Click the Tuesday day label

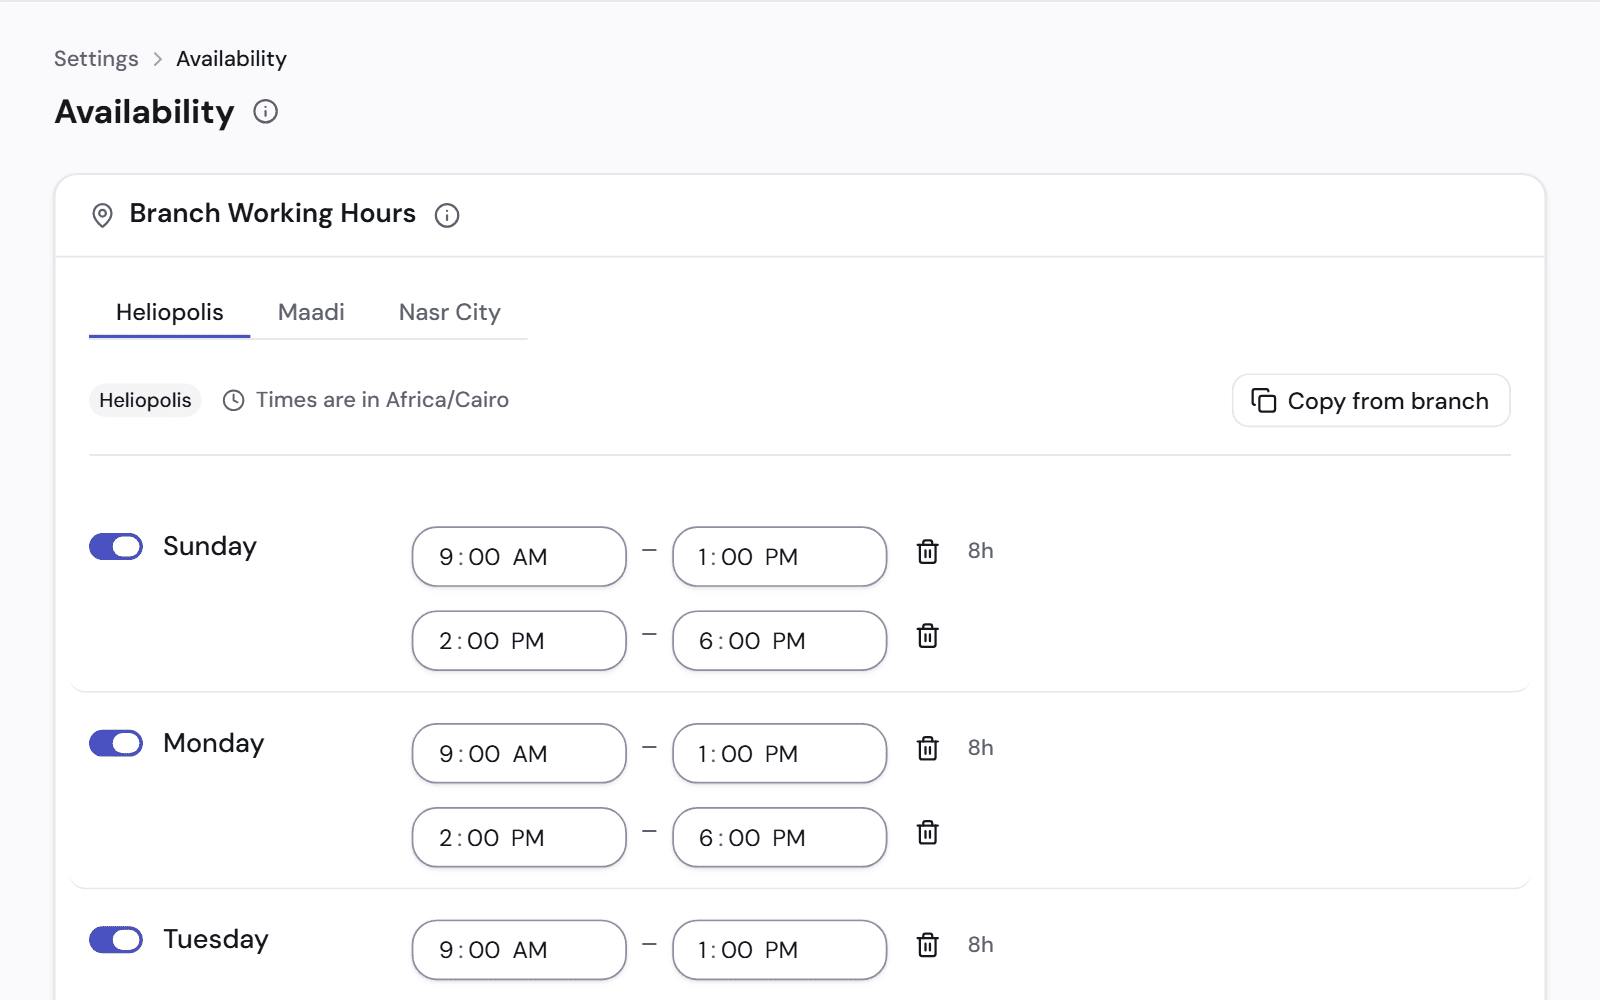[x=216, y=940]
